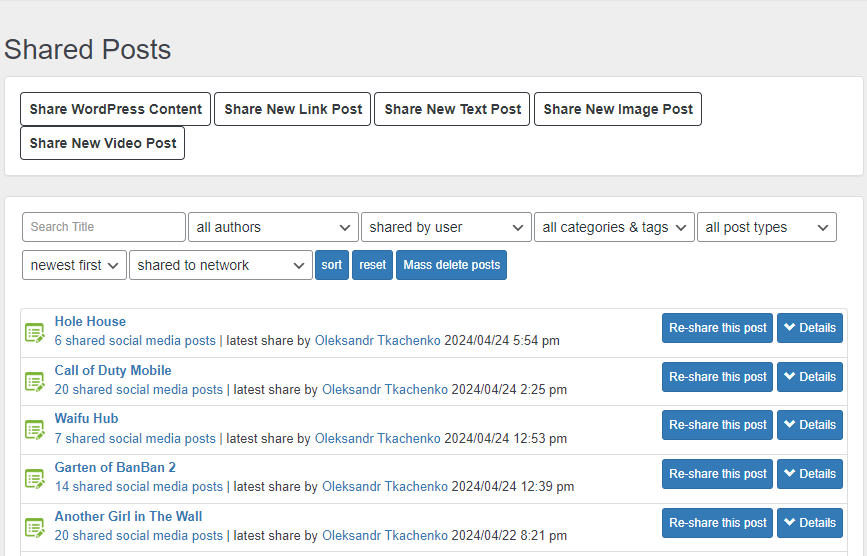Open the shared to network dropdown
867x556 pixels.
(x=220, y=265)
